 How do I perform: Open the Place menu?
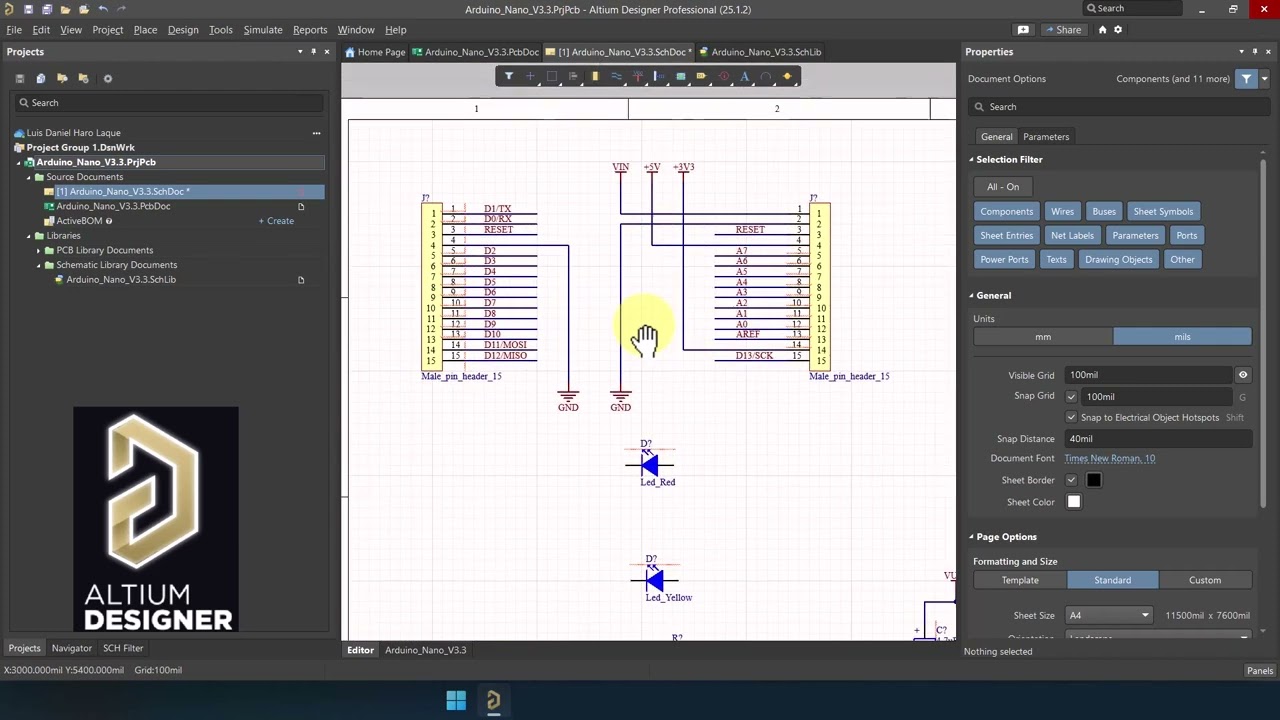pyautogui.click(x=145, y=30)
